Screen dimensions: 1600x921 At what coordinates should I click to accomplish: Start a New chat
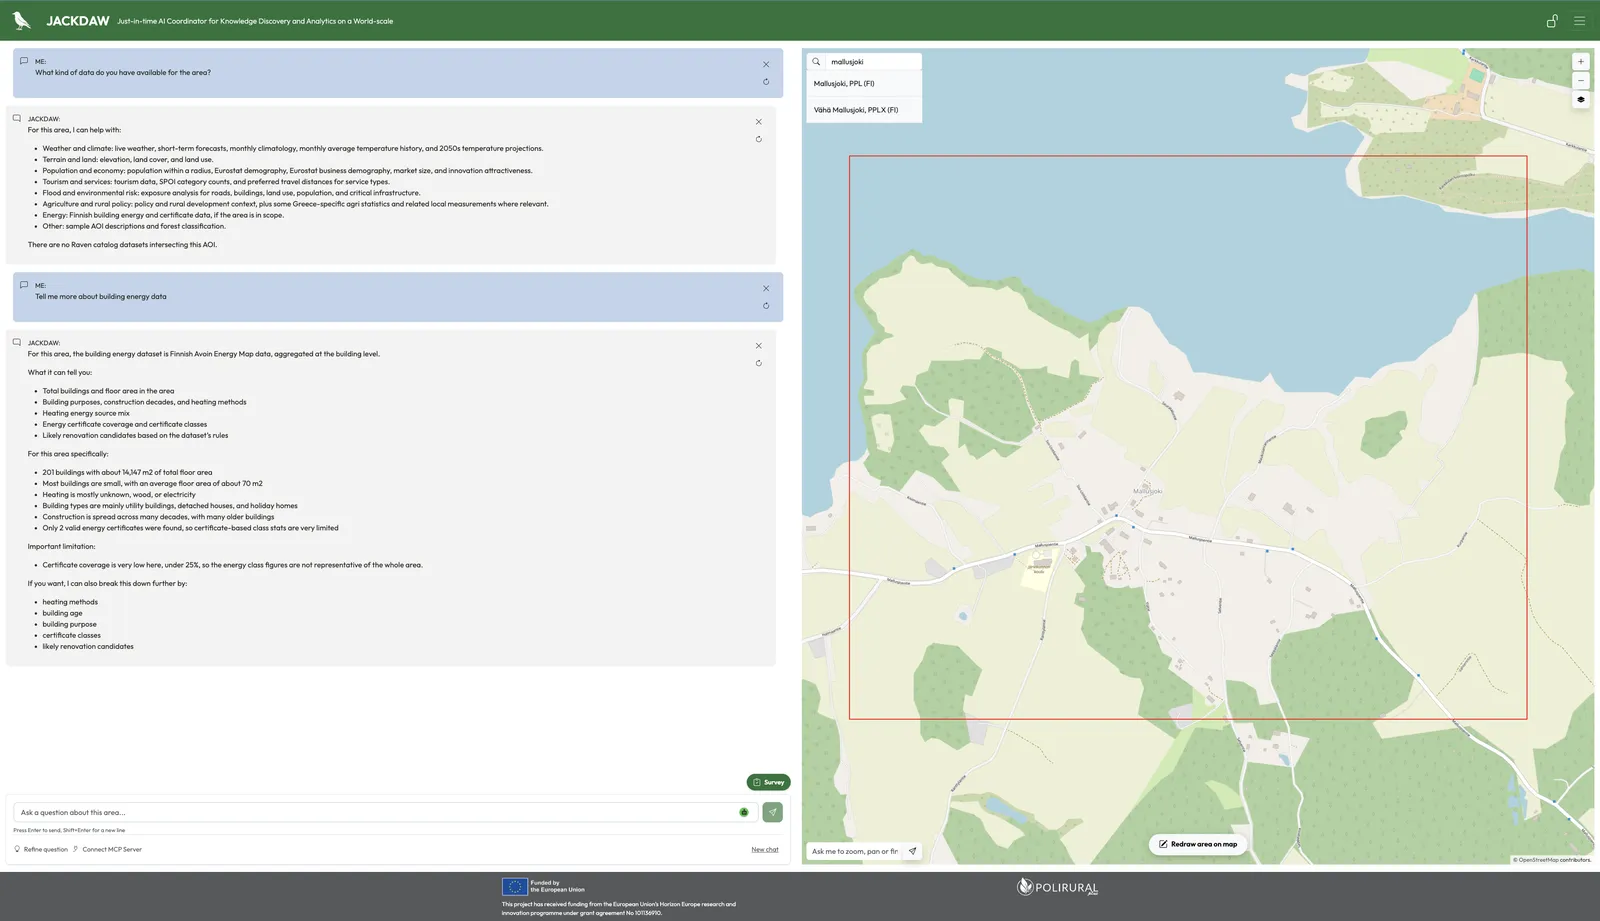tap(765, 849)
